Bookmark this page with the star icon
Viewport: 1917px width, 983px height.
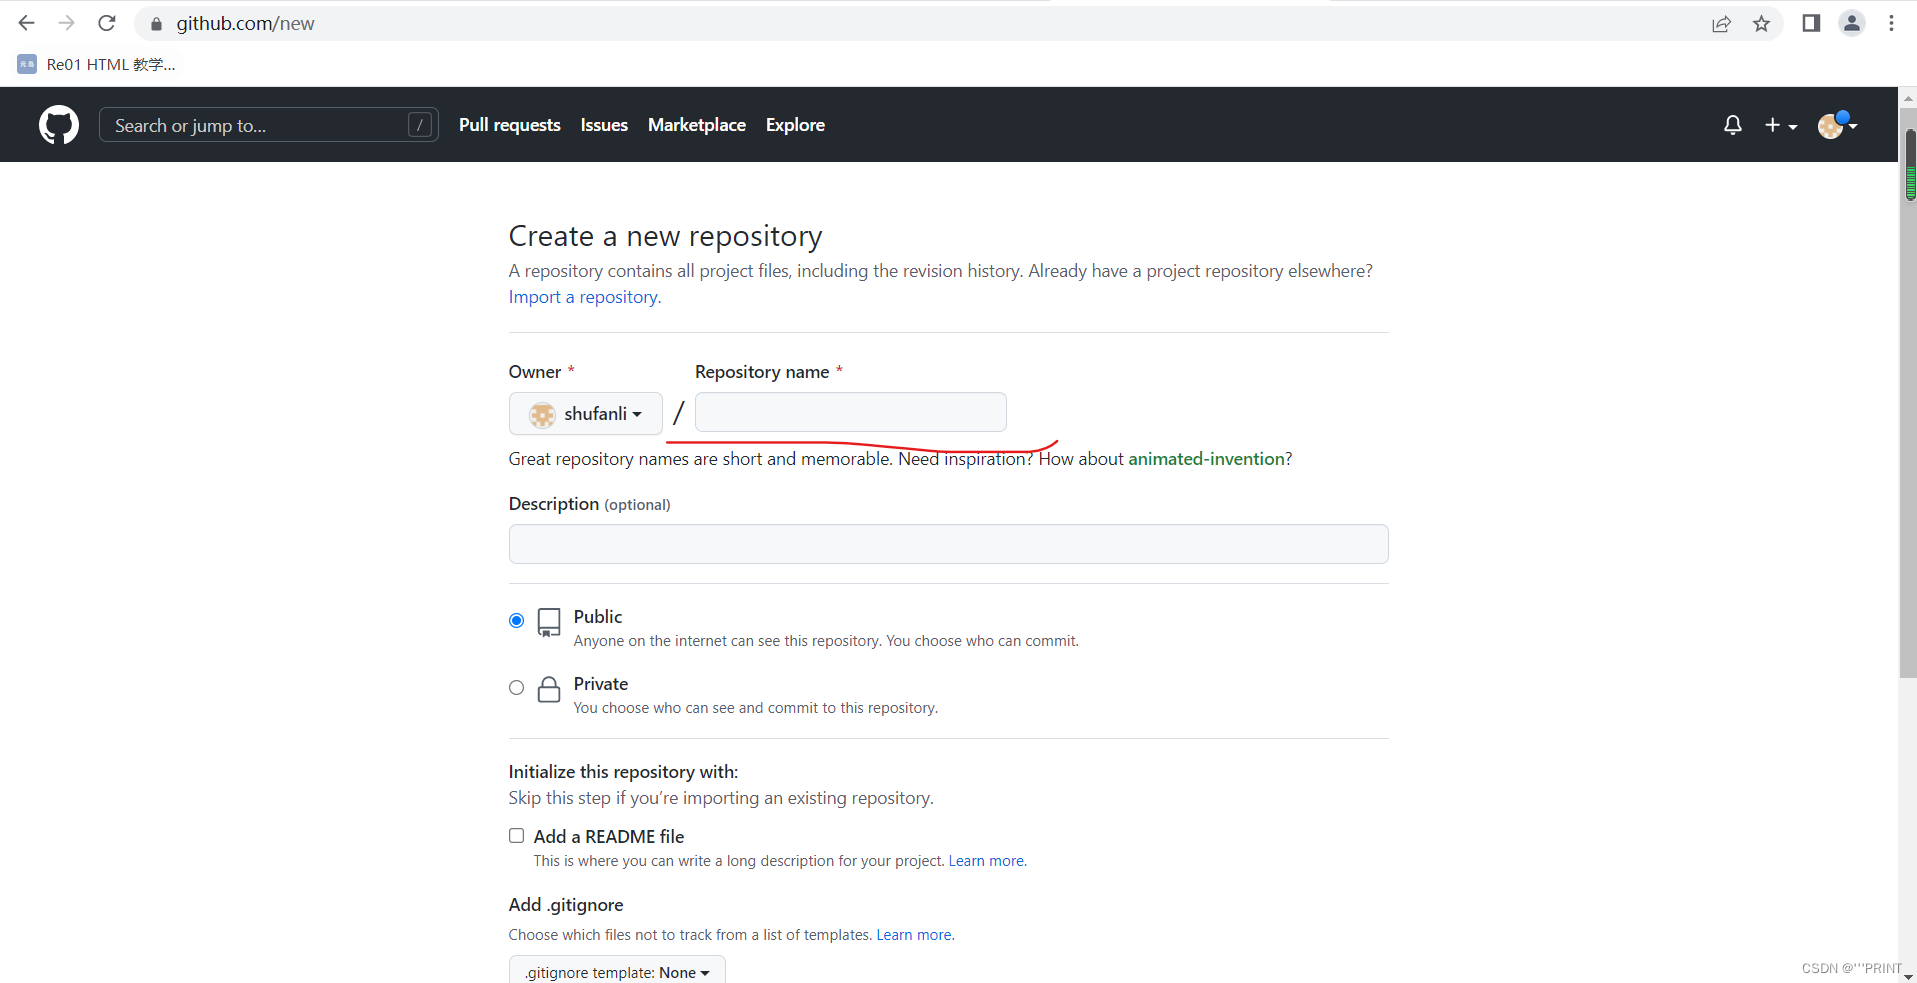pyautogui.click(x=1761, y=24)
